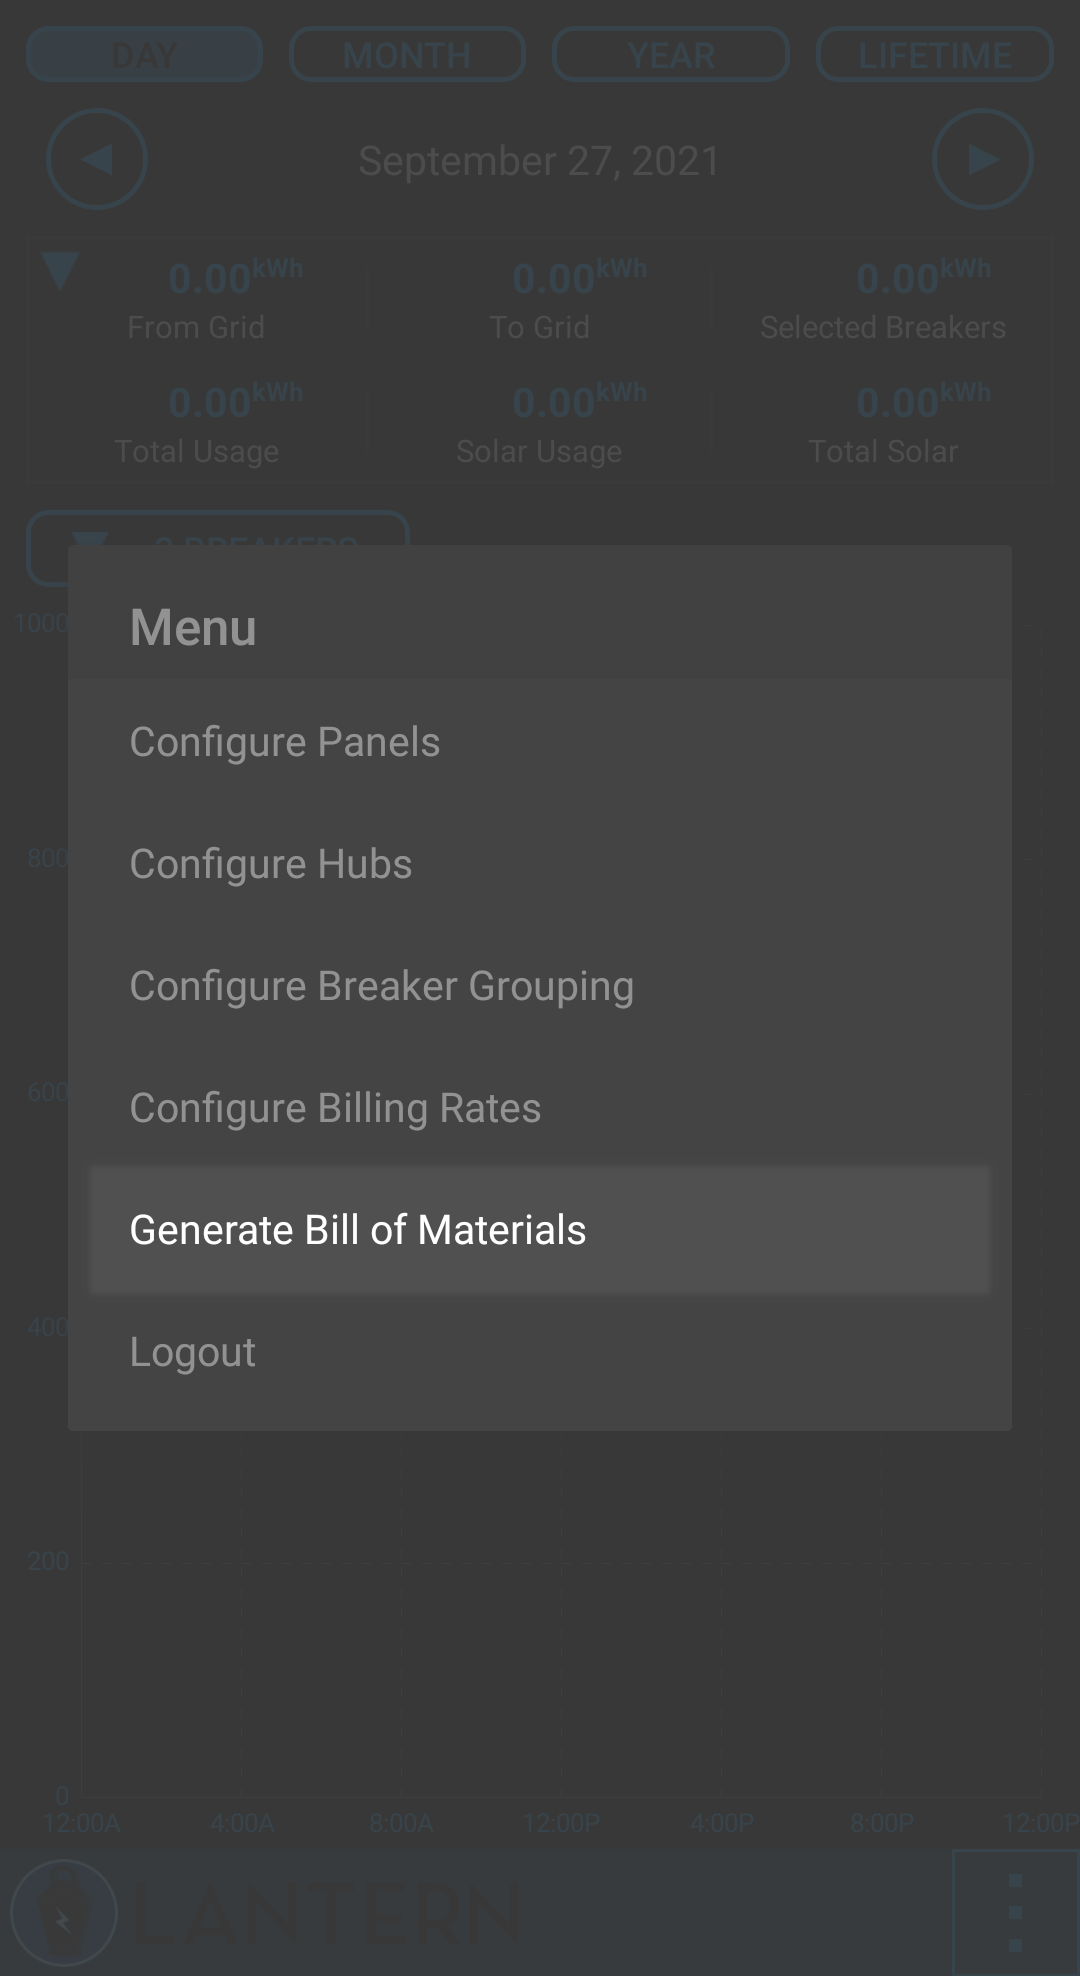Go to previous day with left arrow
Image resolution: width=1080 pixels, height=1976 pixels.
(x=97, y=160)
